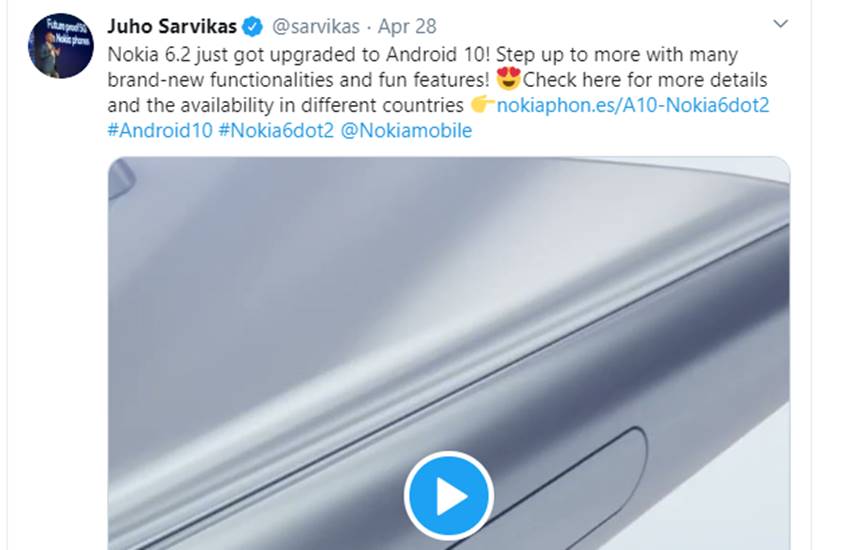Viewport: 850px width, 550px height.
Task: Click the camera bump in video corner
Action: point(120,180)
